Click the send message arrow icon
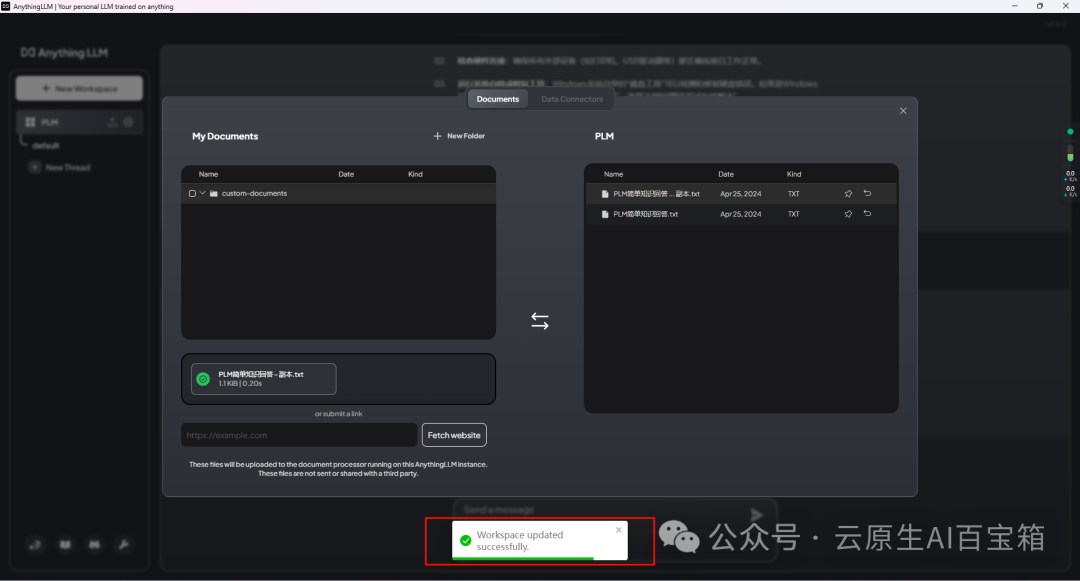 coord(756,514)
